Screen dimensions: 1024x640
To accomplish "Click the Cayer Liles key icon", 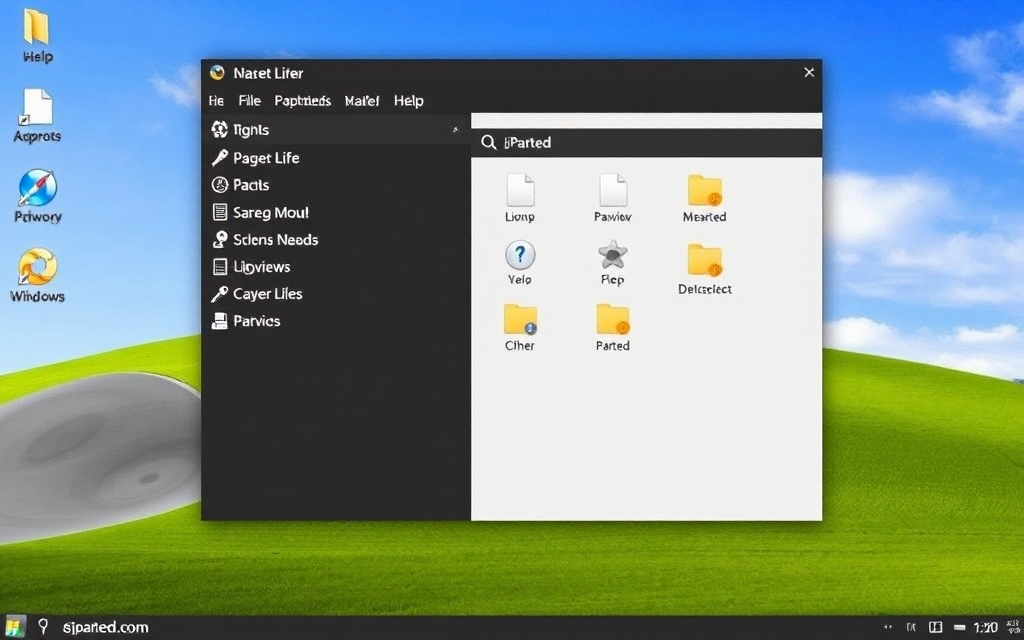I will 219,294.
